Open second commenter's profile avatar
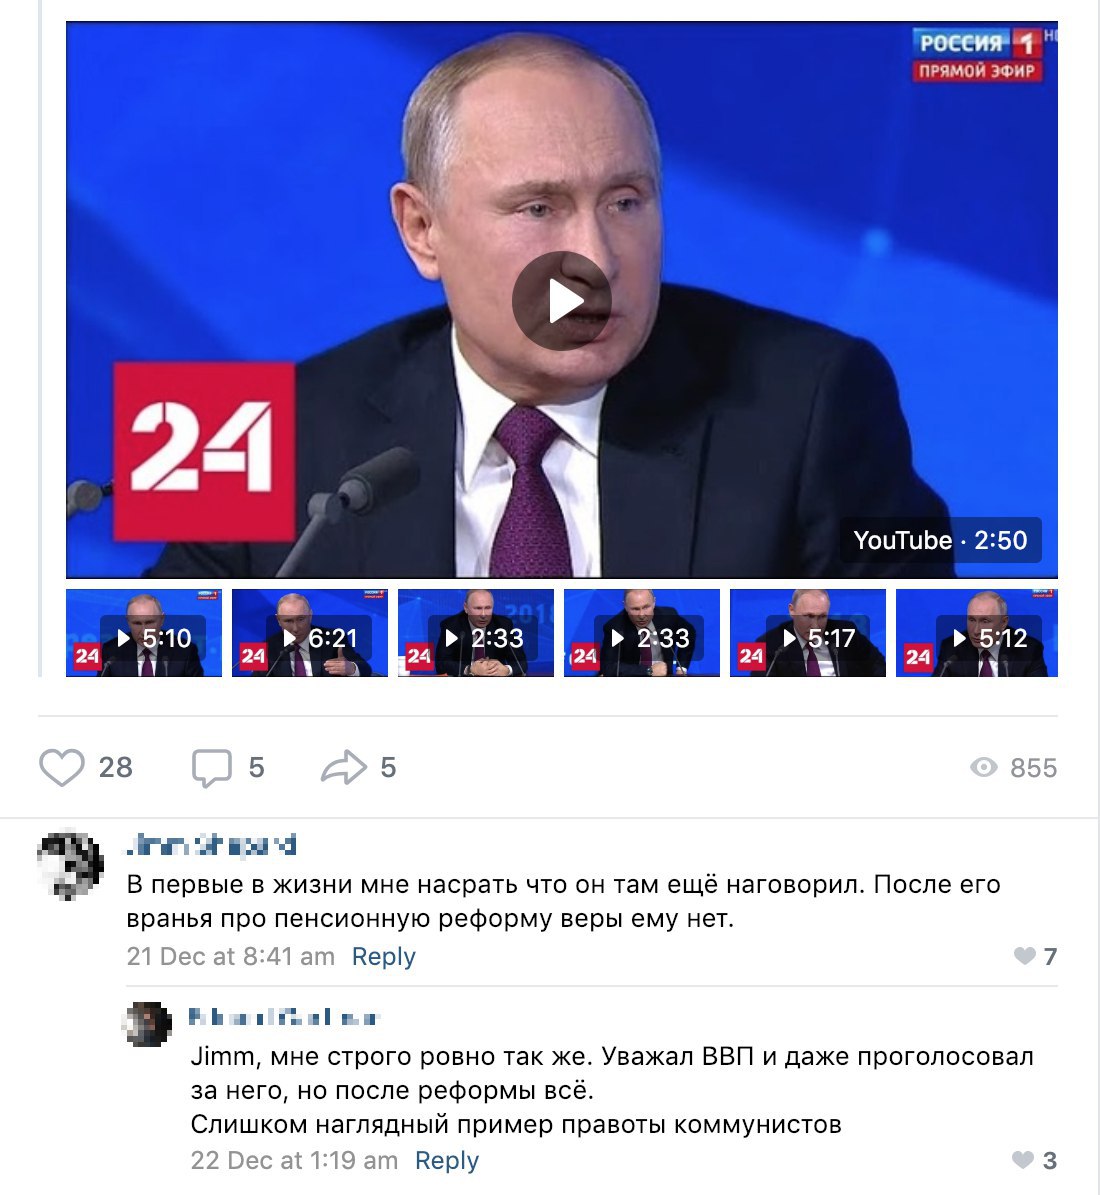The width and height of the screenshot is (1100, 1195). tap(147, 1024)
